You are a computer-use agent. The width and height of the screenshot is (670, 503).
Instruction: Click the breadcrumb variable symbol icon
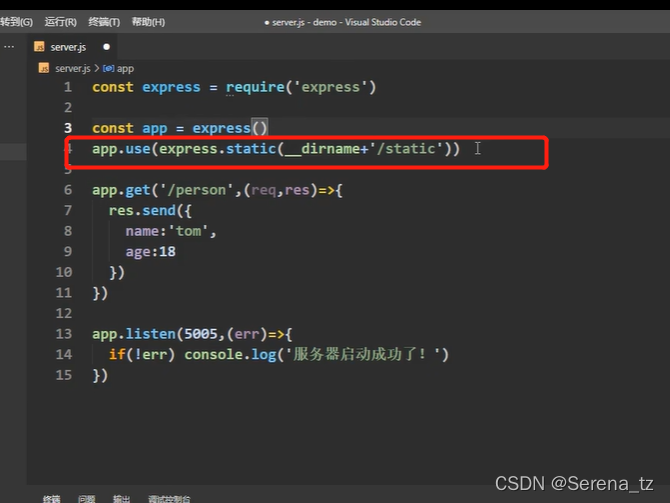tap(109, 68)
